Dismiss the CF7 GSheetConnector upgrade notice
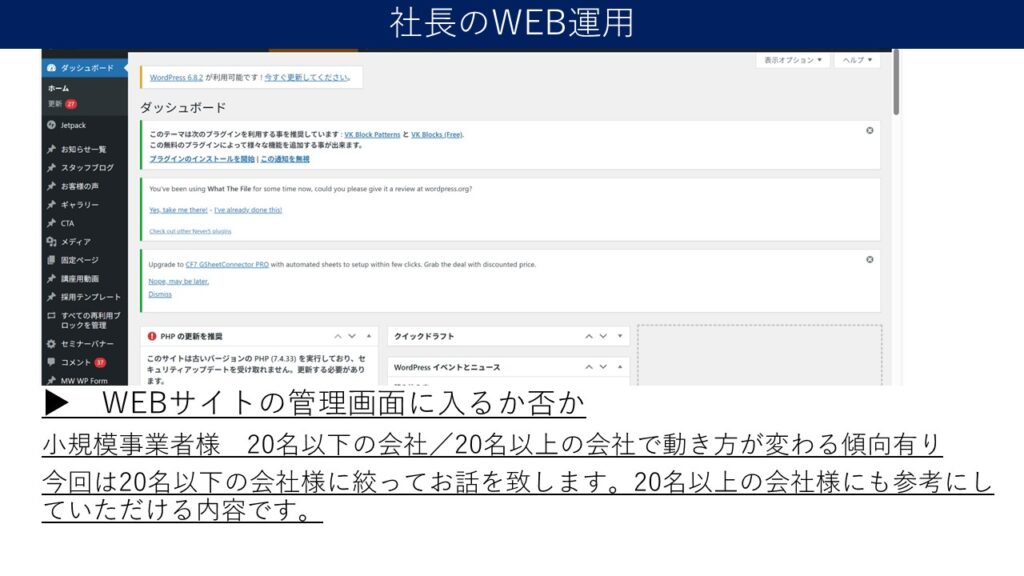This screenshot has width=1024, height=576. (x=869, y=259)
